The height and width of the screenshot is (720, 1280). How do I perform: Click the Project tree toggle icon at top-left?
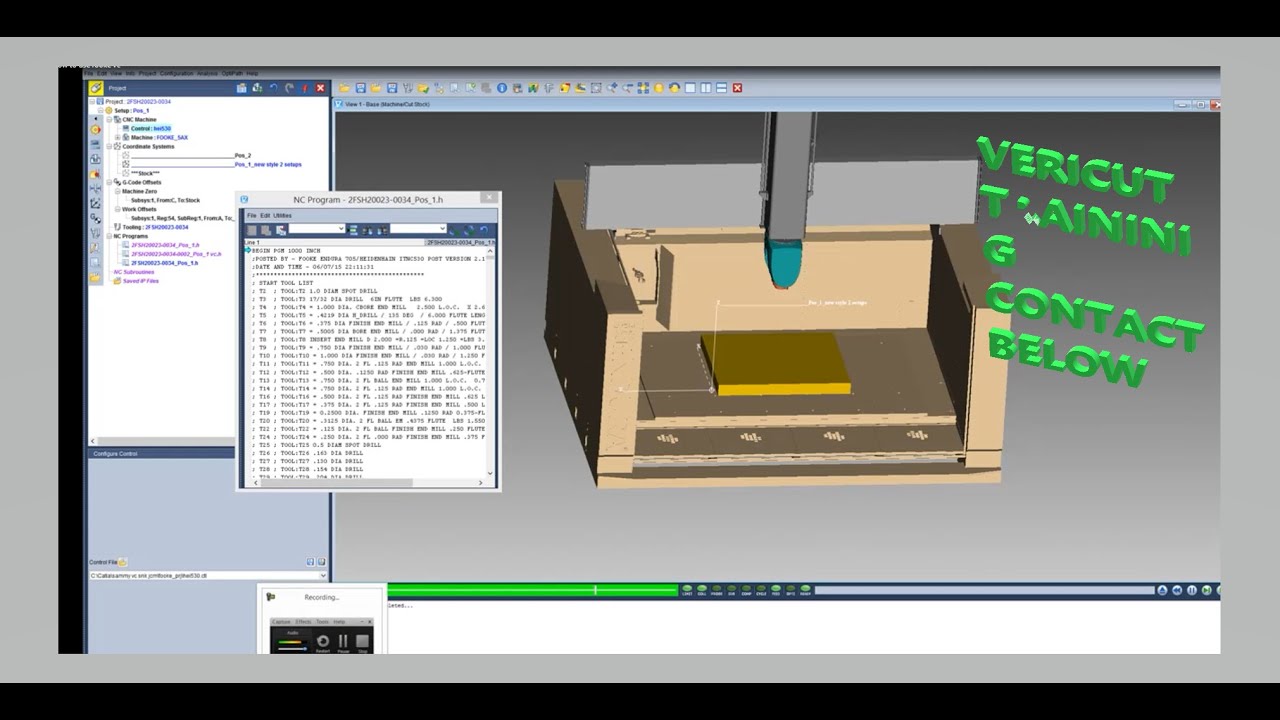(95, 88)
